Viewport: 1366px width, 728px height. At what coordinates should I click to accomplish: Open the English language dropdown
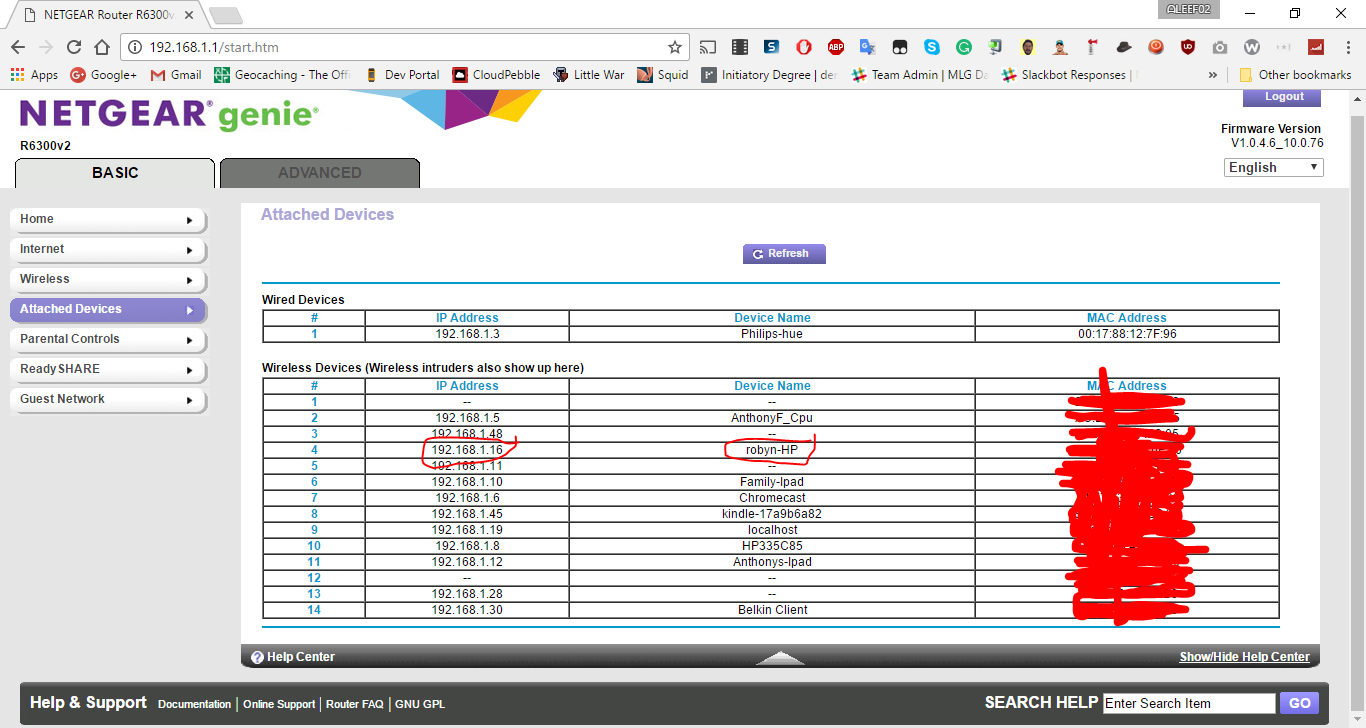[x=1273, y=168]
